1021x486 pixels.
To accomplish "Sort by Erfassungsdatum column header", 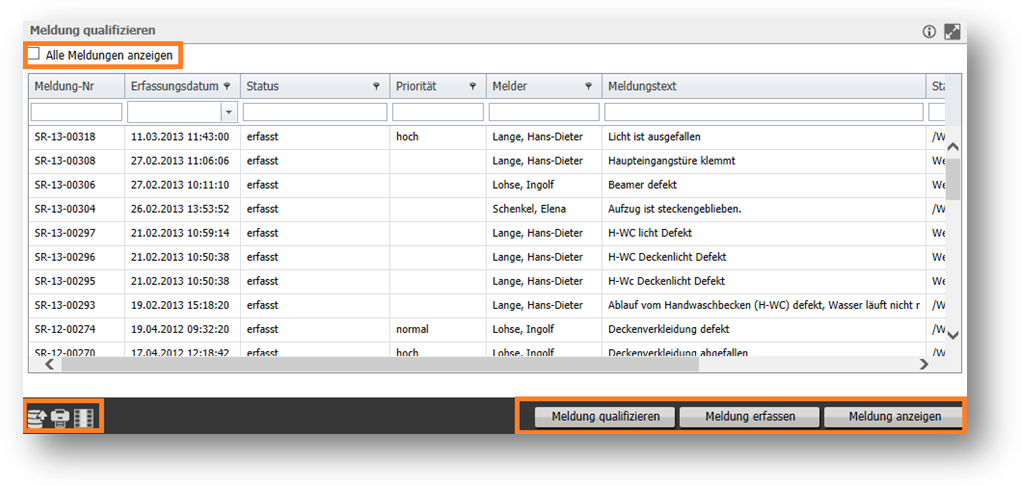I will pyautogui.click(x=182, y=86).
